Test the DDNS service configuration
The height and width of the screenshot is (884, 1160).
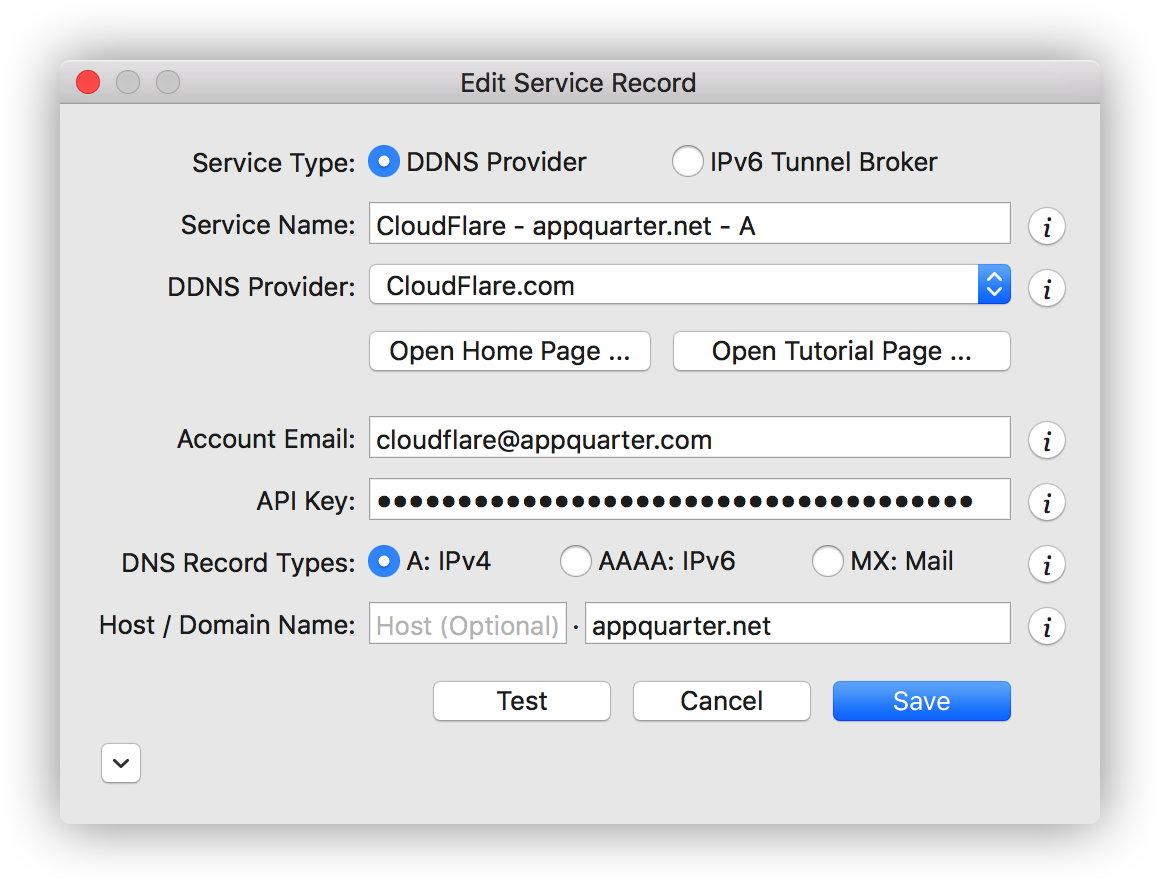(x=521, y=701)
